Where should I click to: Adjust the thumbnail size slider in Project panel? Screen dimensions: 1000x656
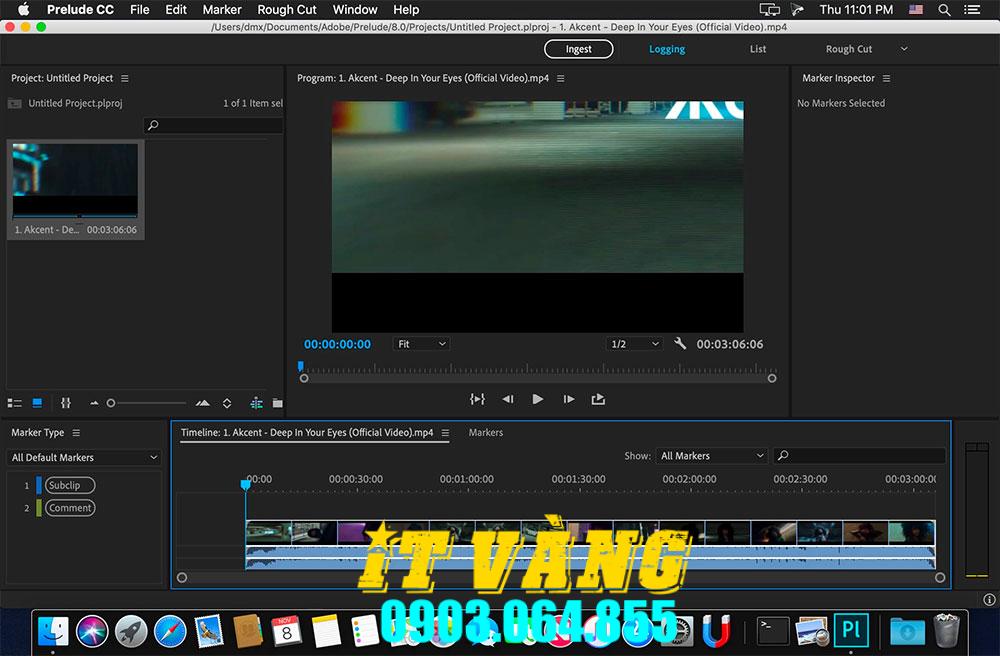click(x=112, y=402)
